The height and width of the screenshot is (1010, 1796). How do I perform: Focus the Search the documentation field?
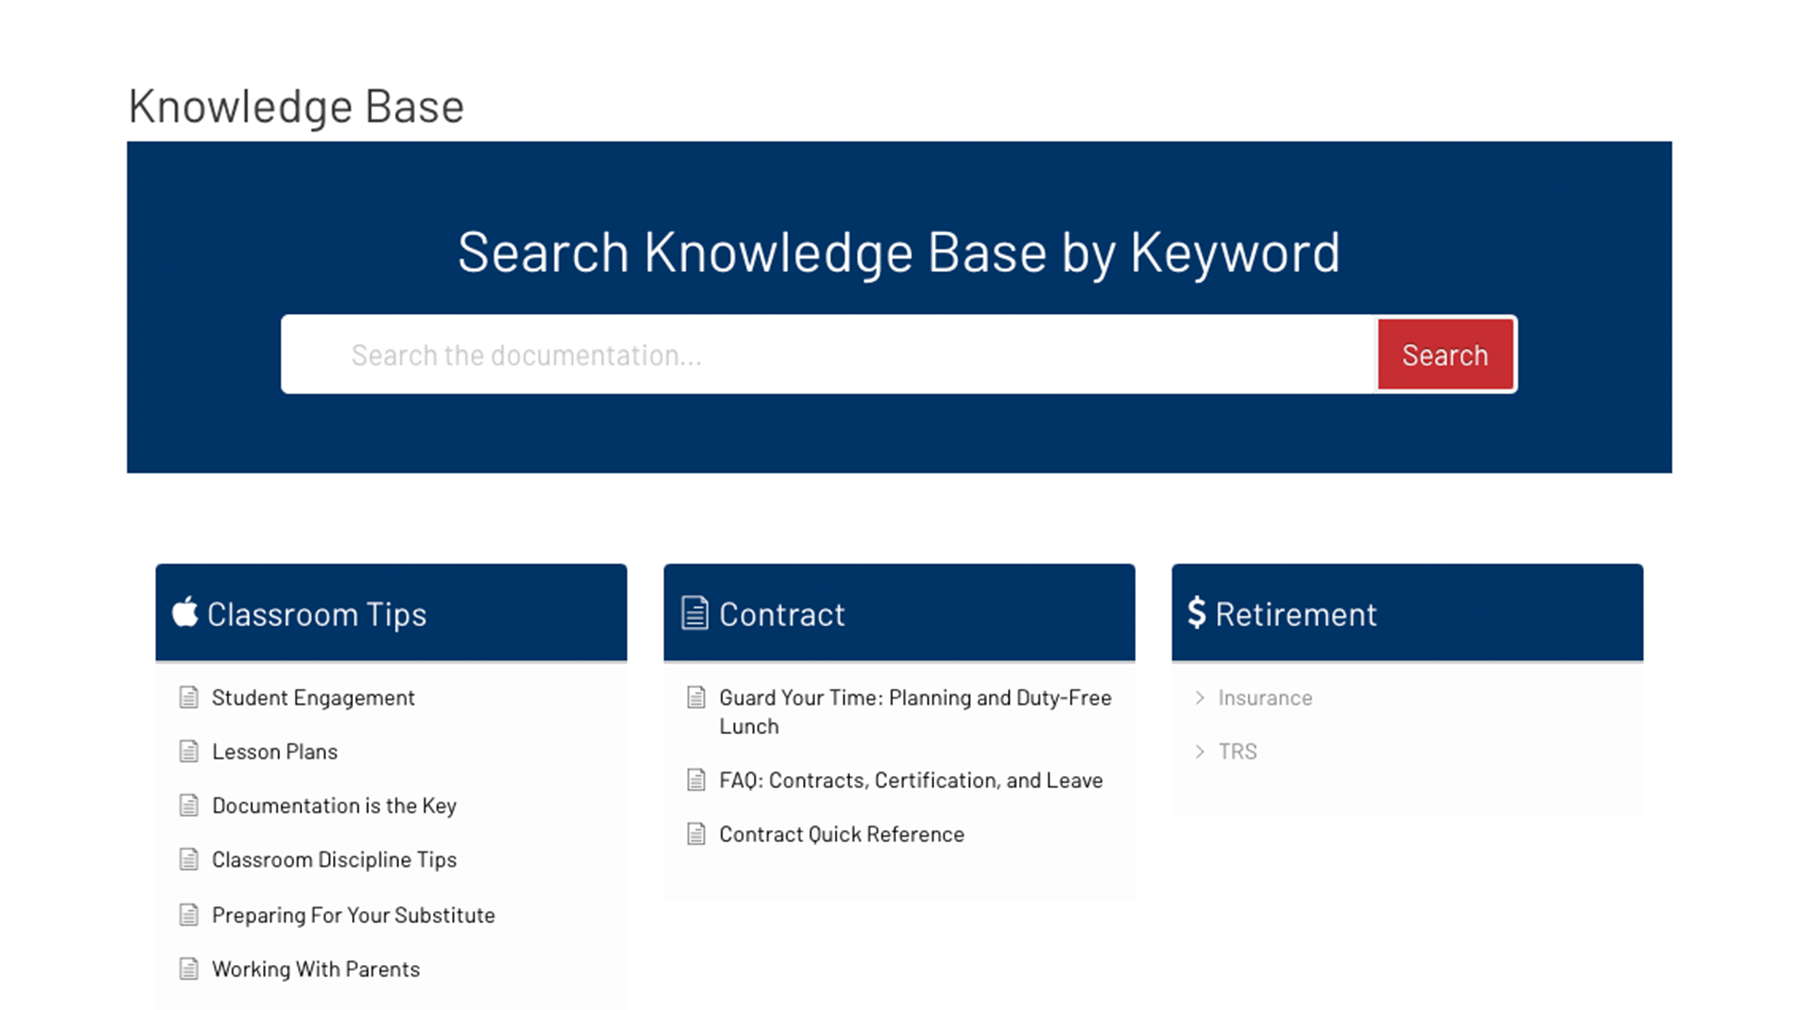pyautogui.click(x=828, y=355)
